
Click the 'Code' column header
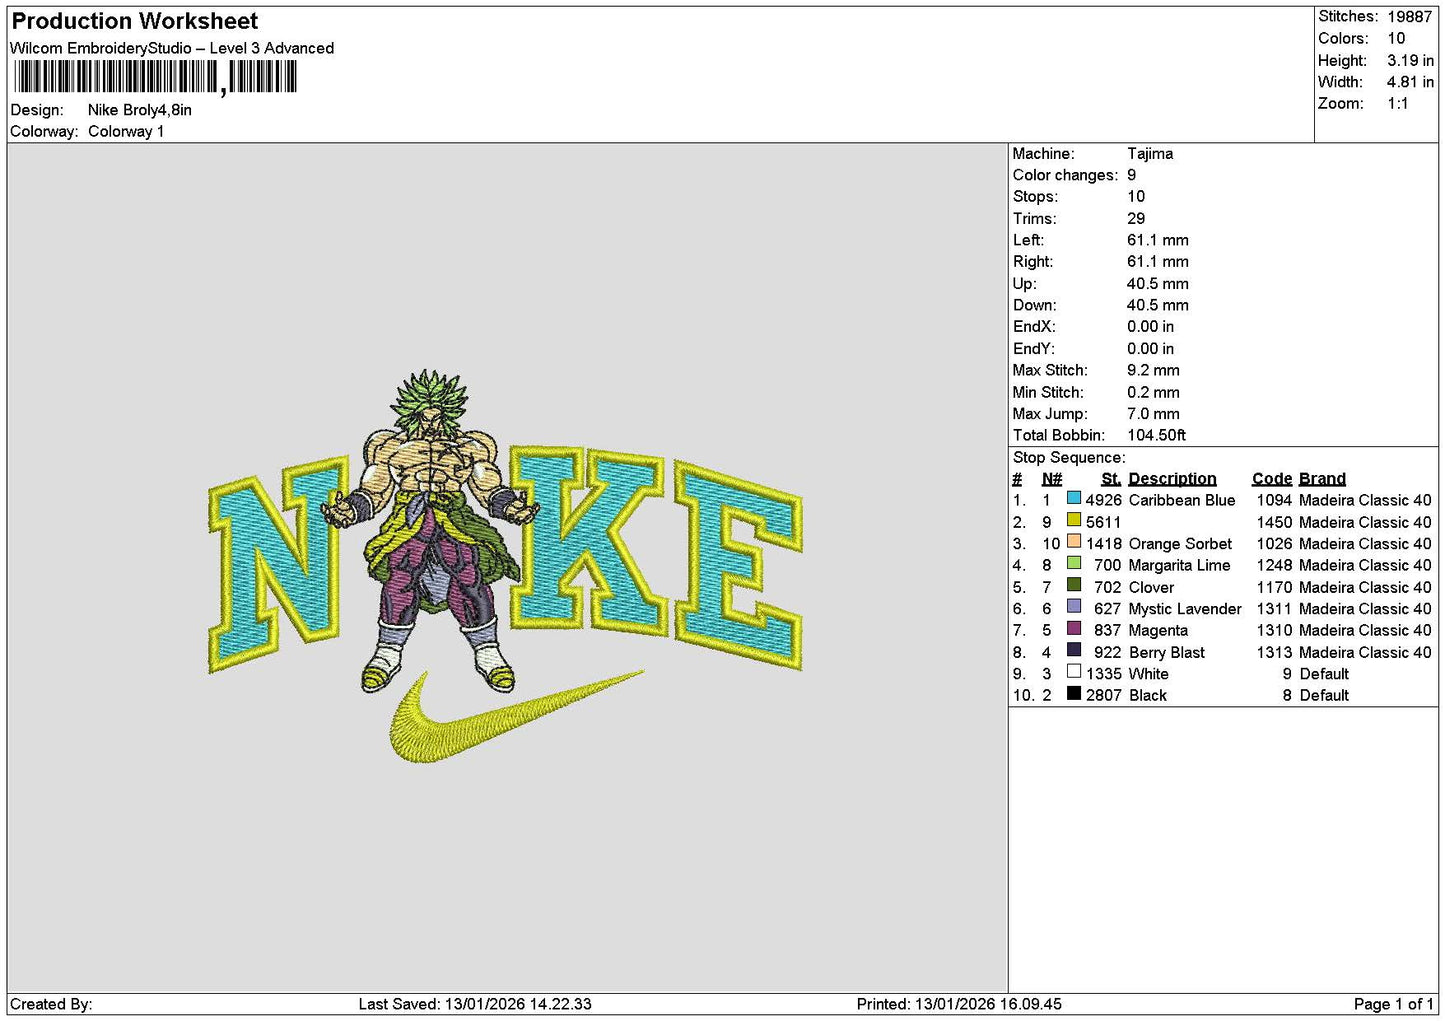point(1272,479)
